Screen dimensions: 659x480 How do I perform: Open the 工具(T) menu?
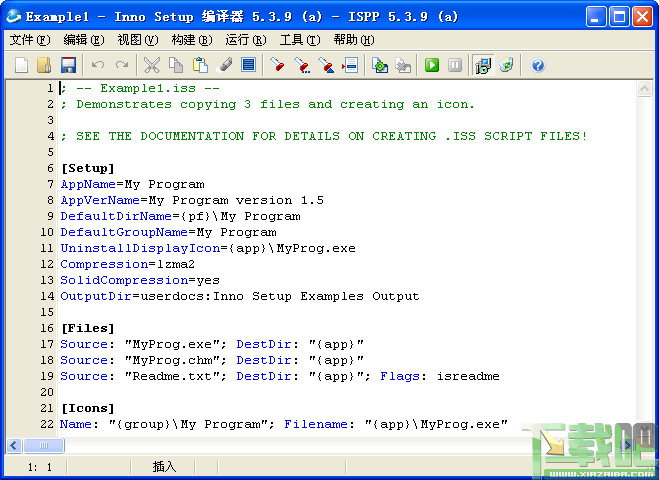[300, 40]
